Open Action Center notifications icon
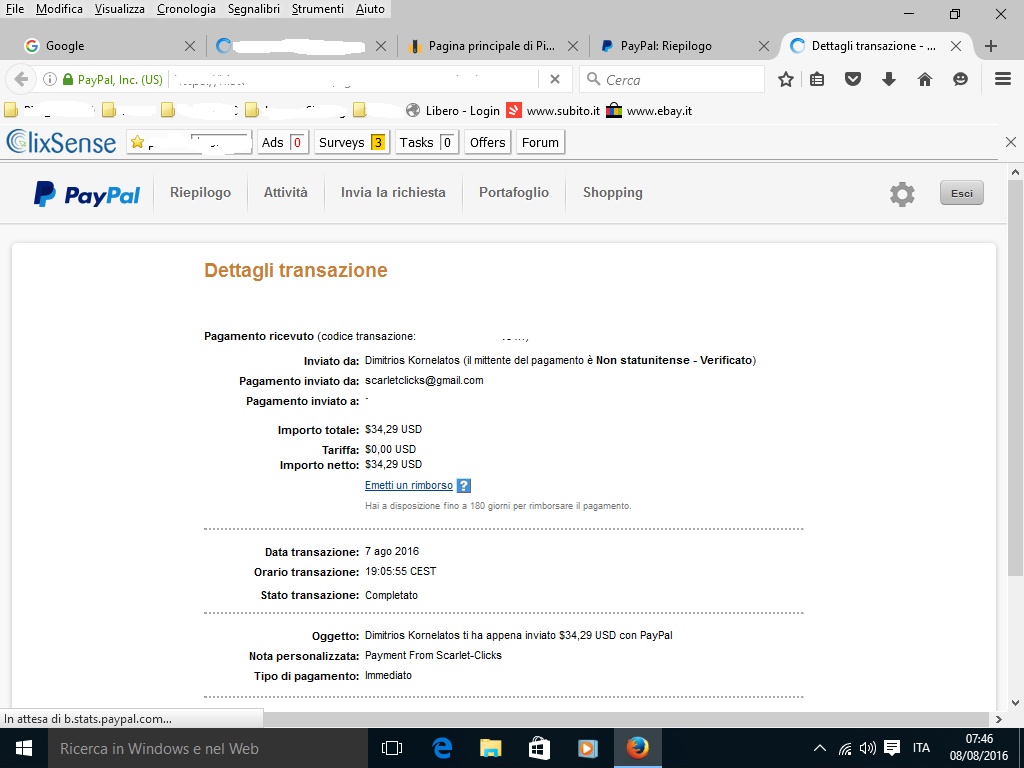 (x=891, y=748)
